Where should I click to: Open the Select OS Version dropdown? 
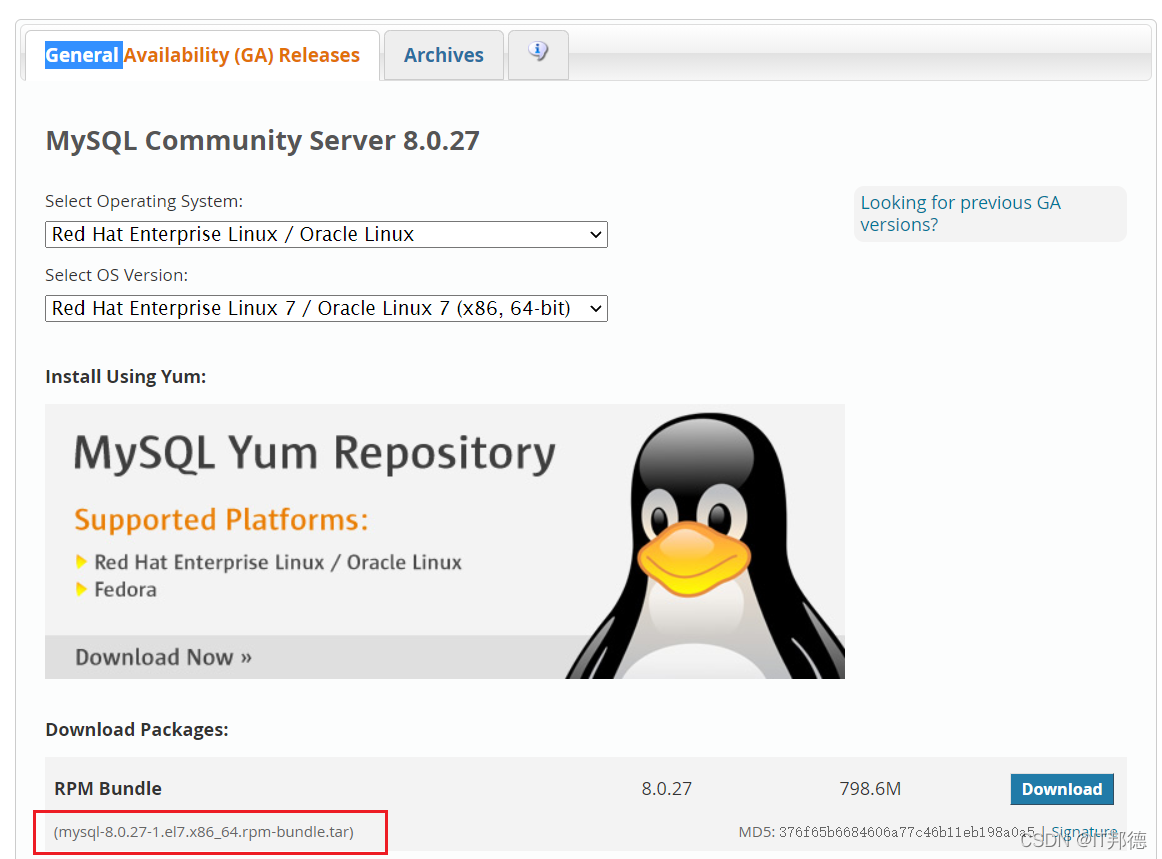326,308
